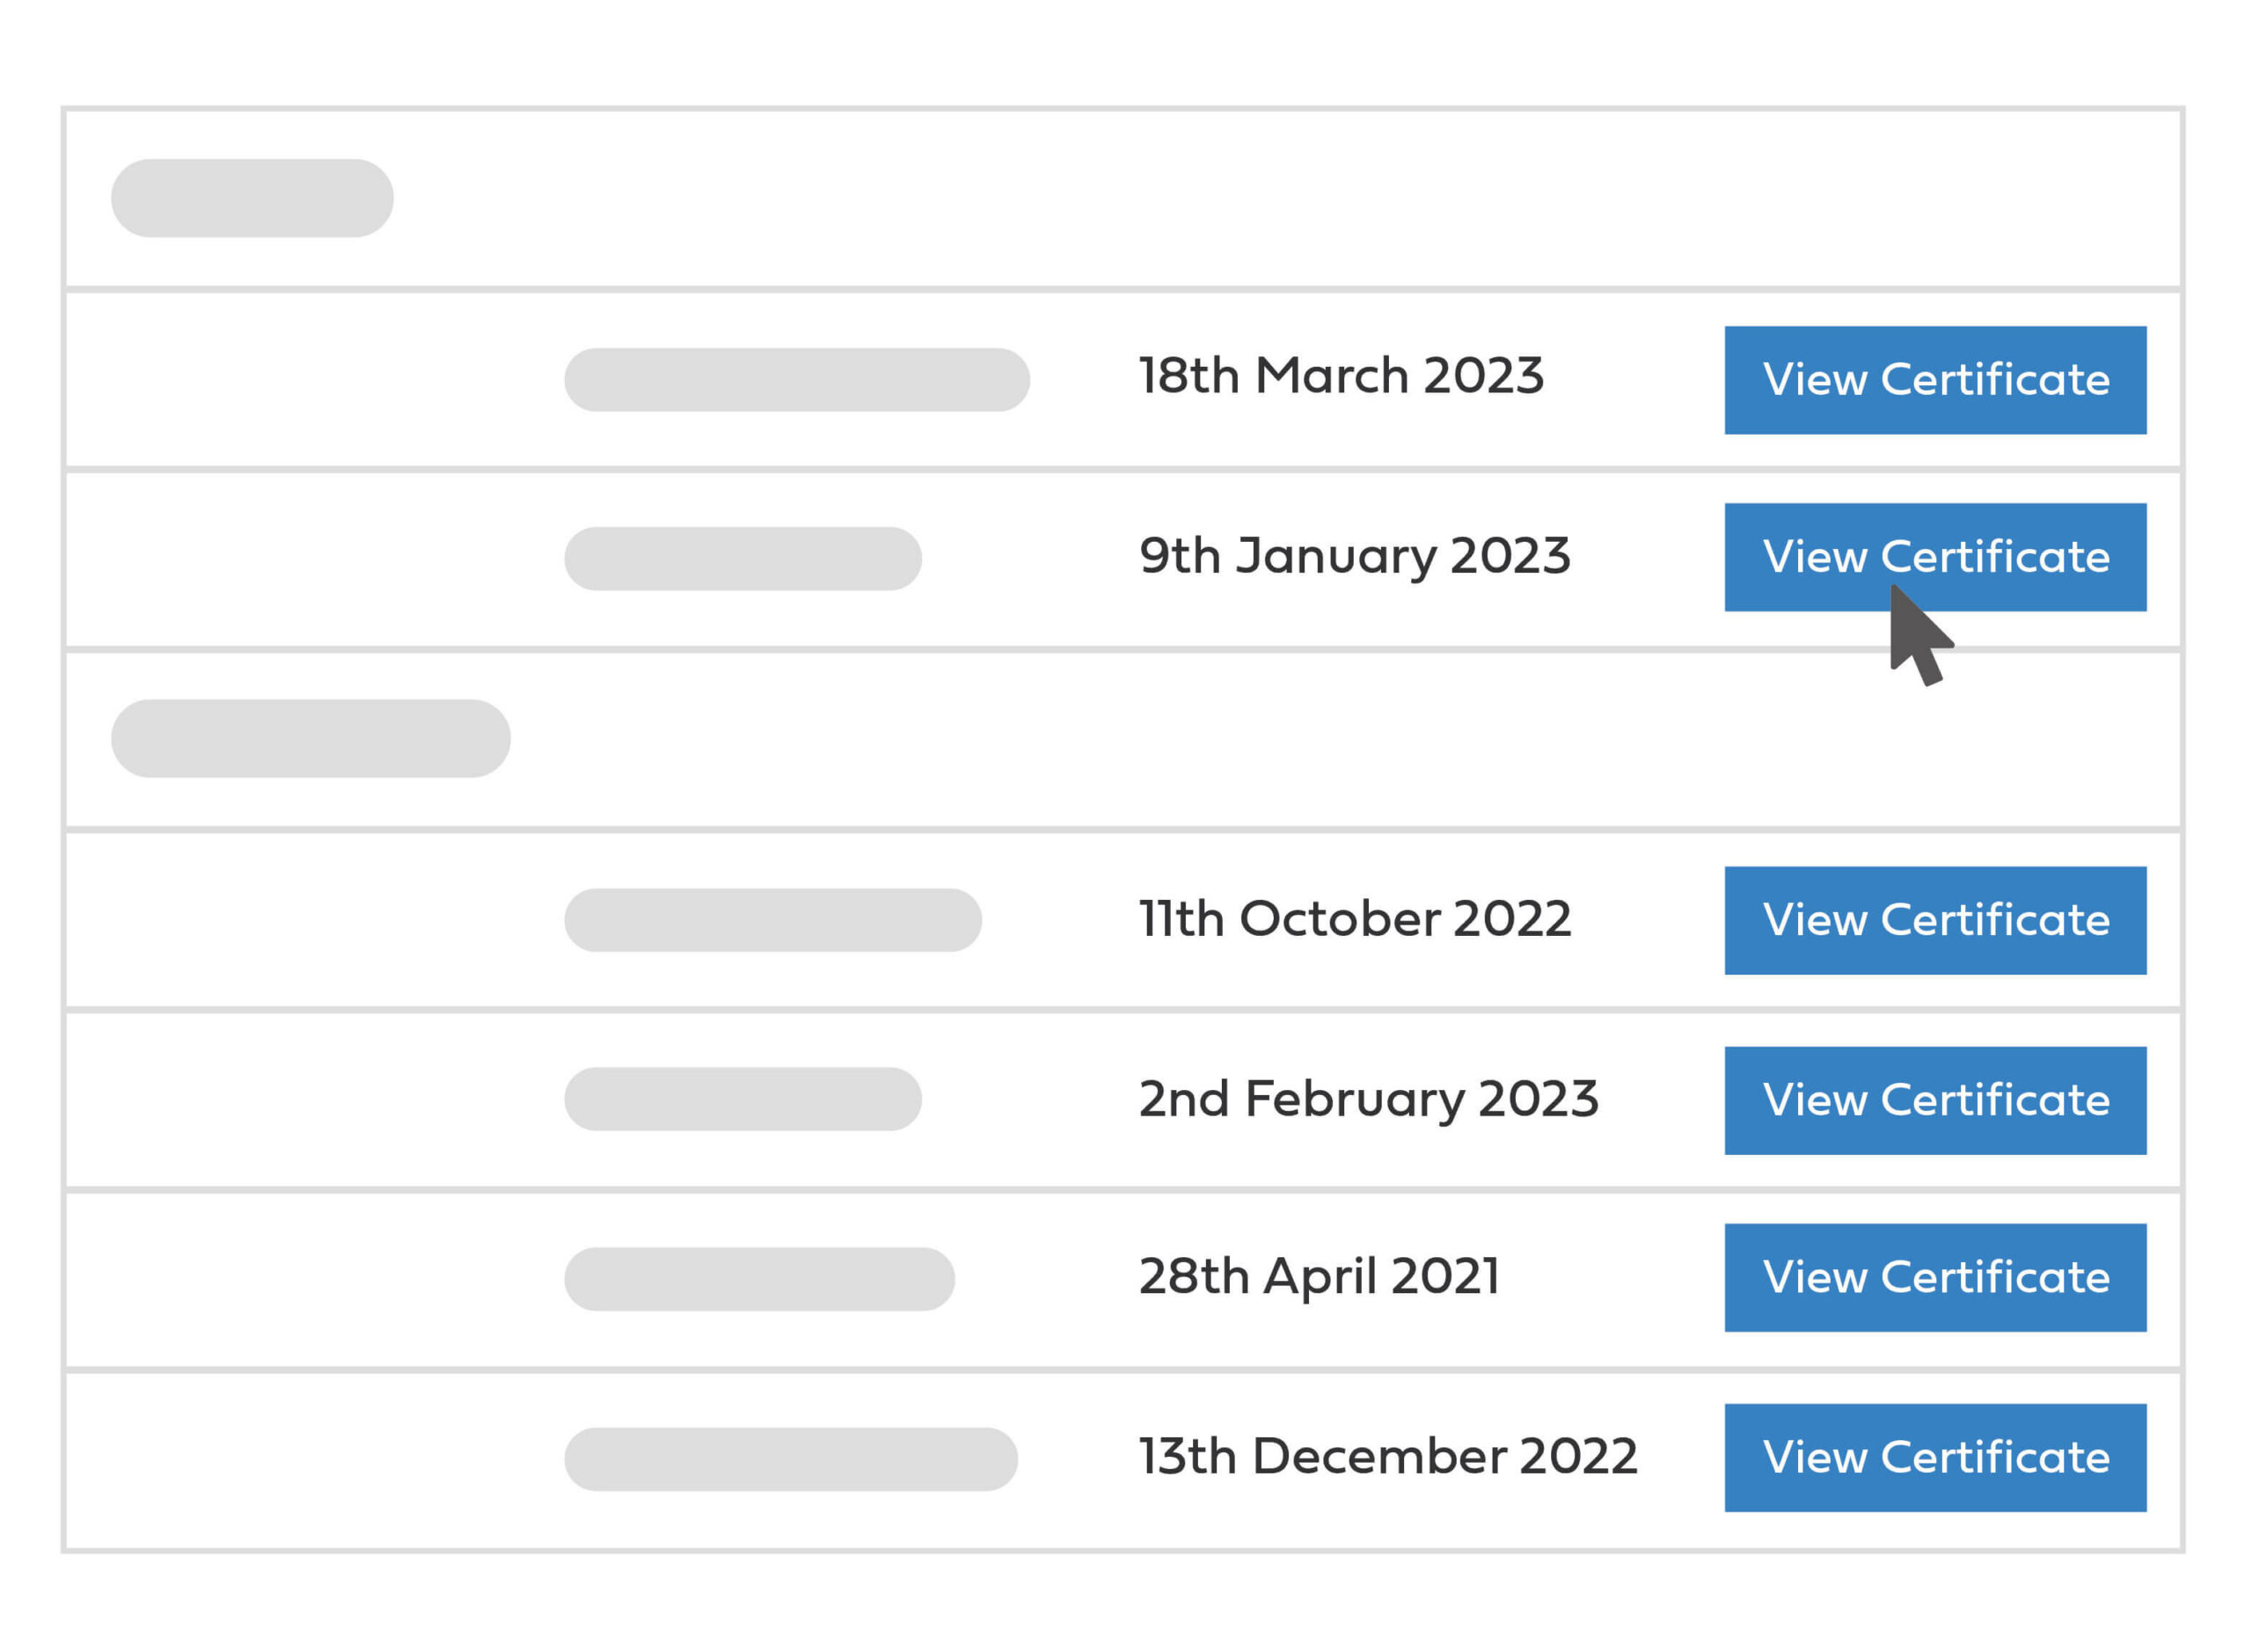Screen dimensions: 2252x1652
Task: View certificate for 11th October 2022
Action: [x=1935, y=920]
